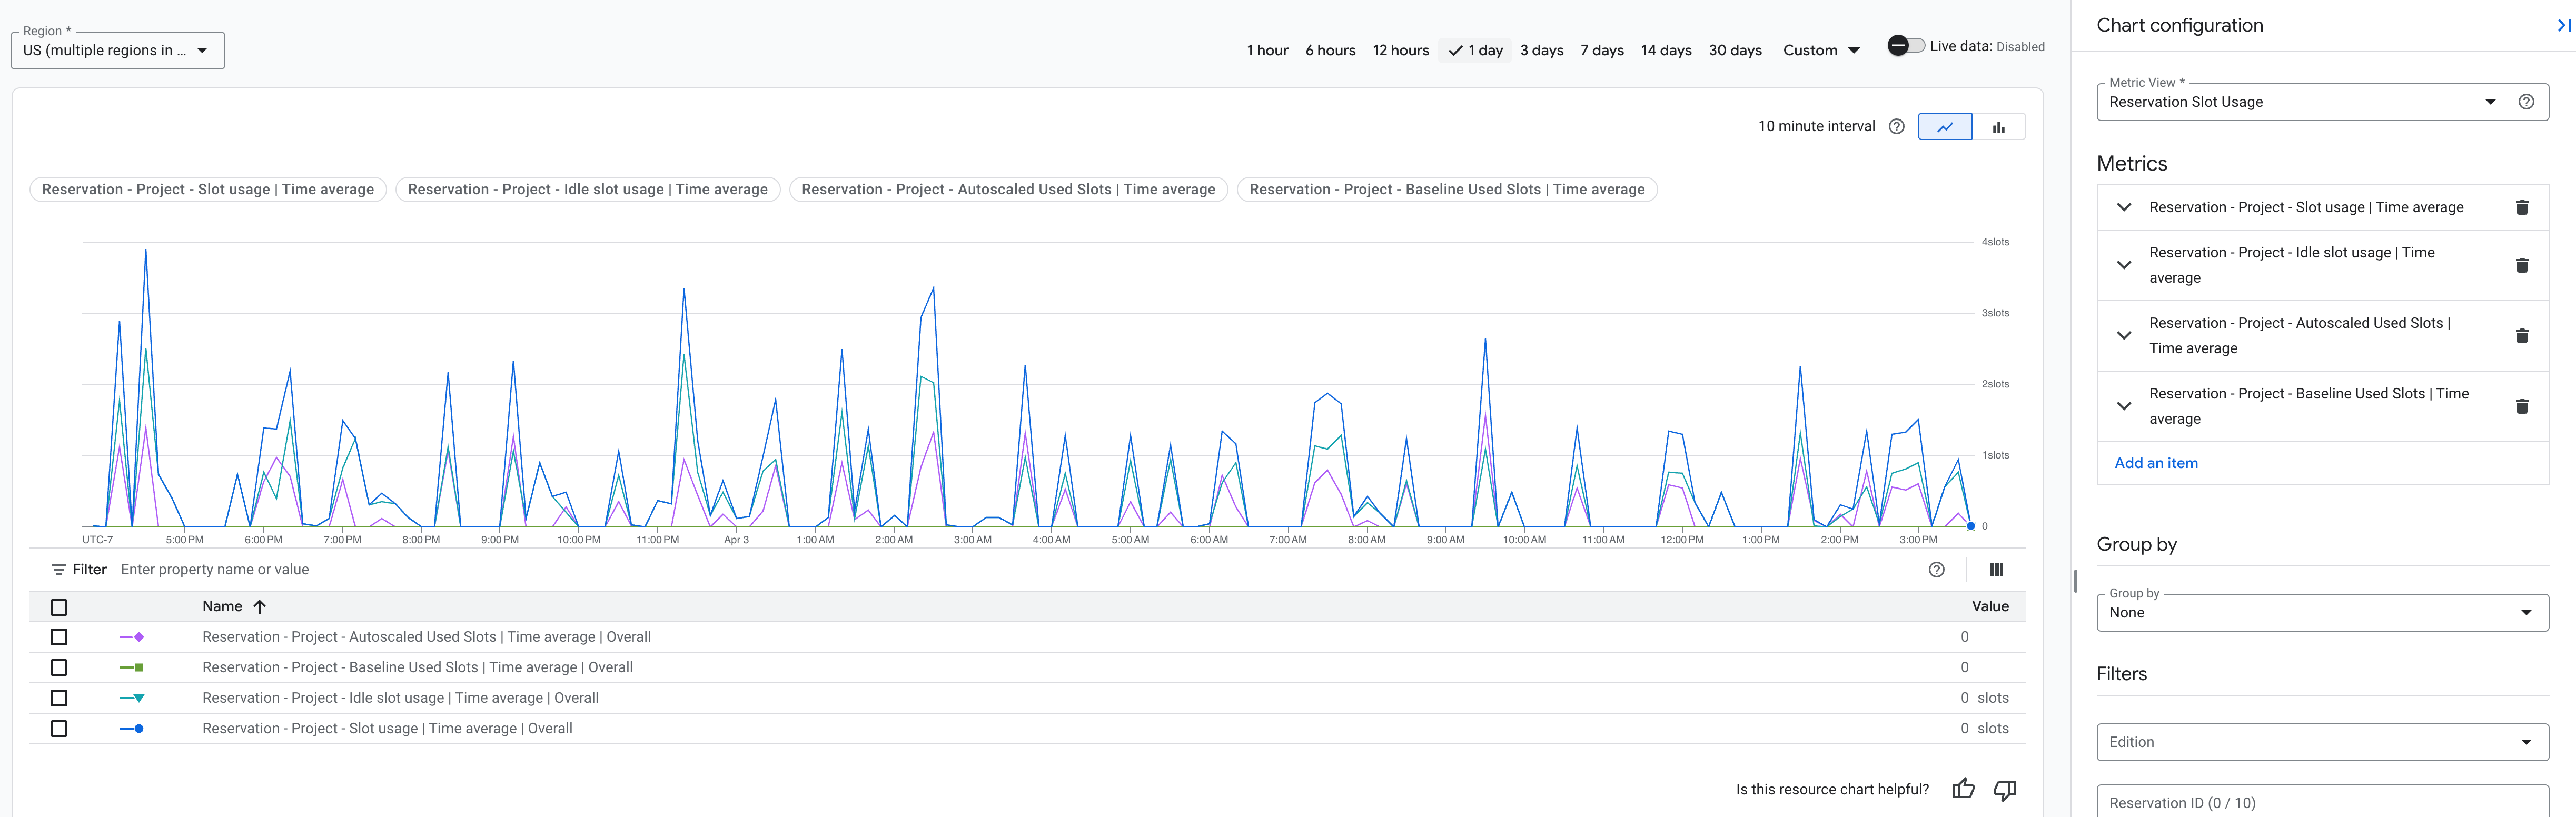Click the Add an item link

click(x=2156, y=462)
